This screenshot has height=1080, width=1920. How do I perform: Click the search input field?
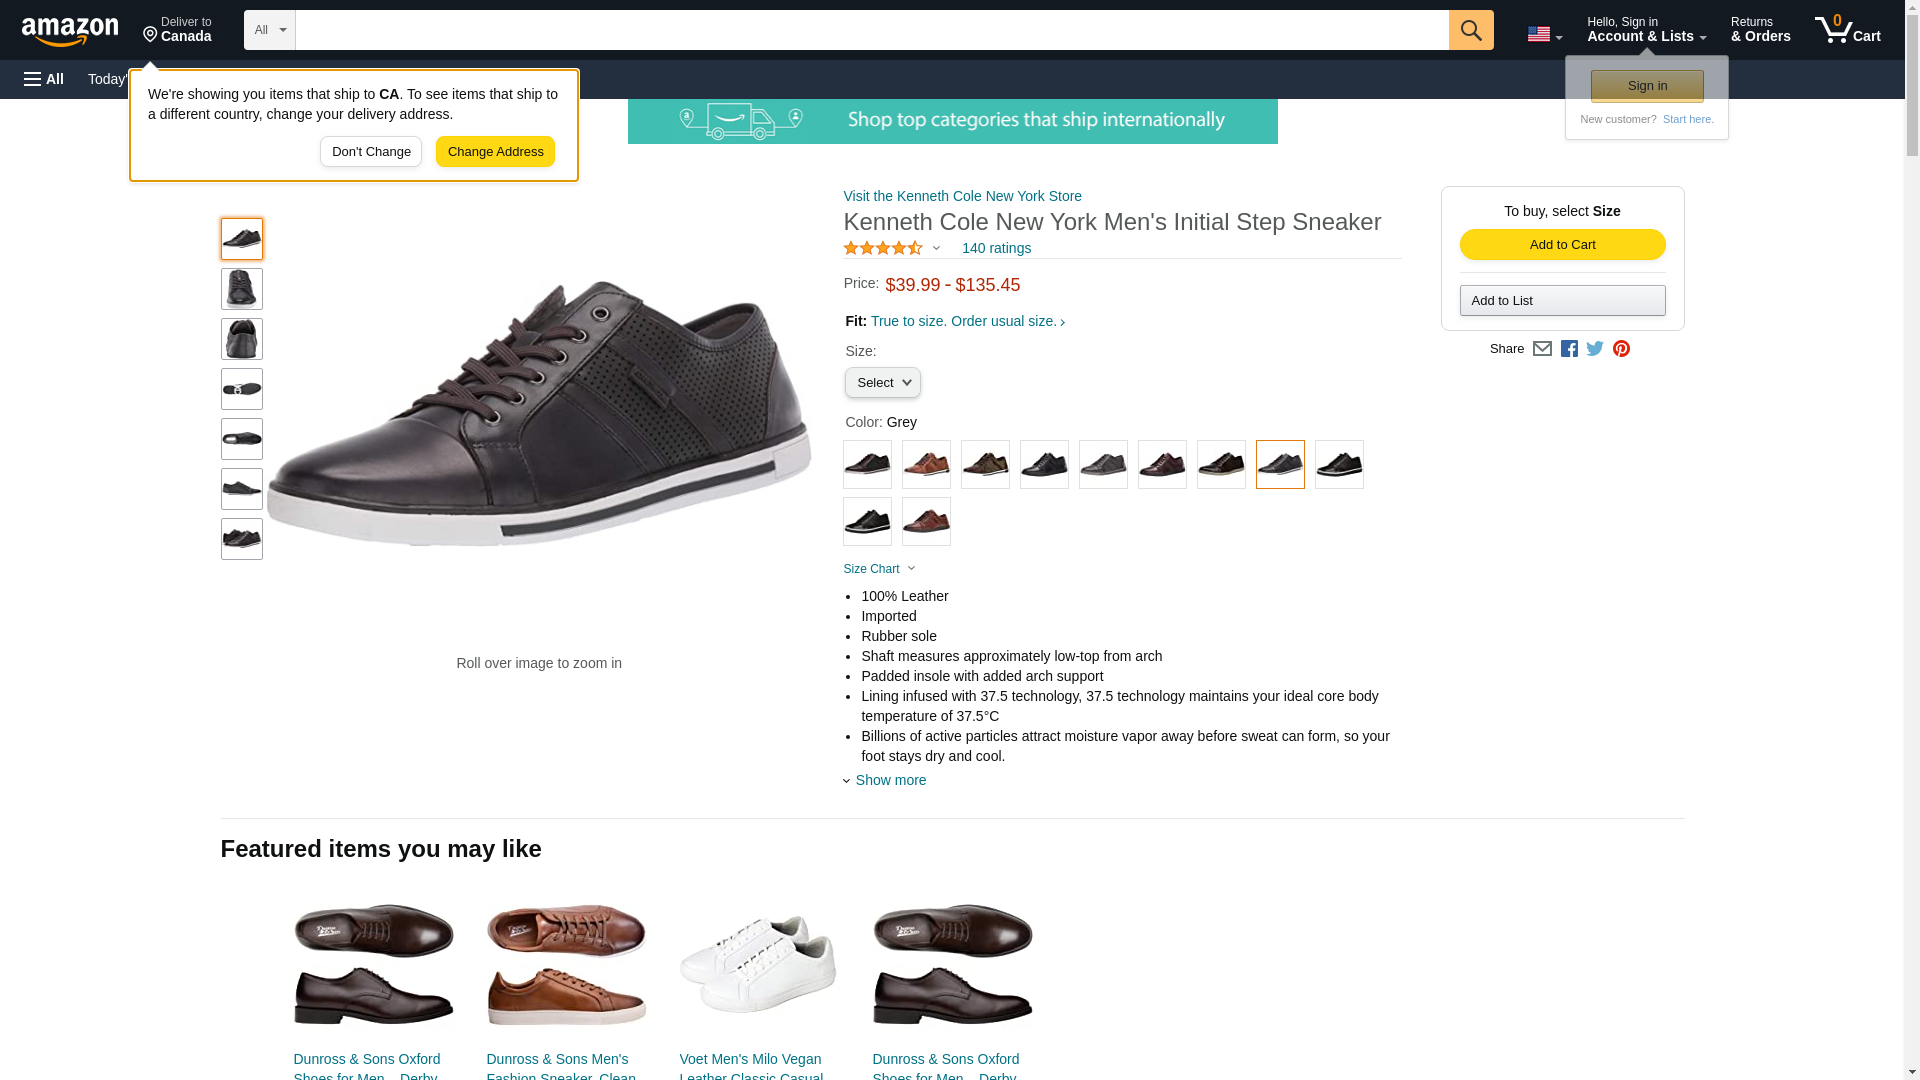(x=871, y=30)
